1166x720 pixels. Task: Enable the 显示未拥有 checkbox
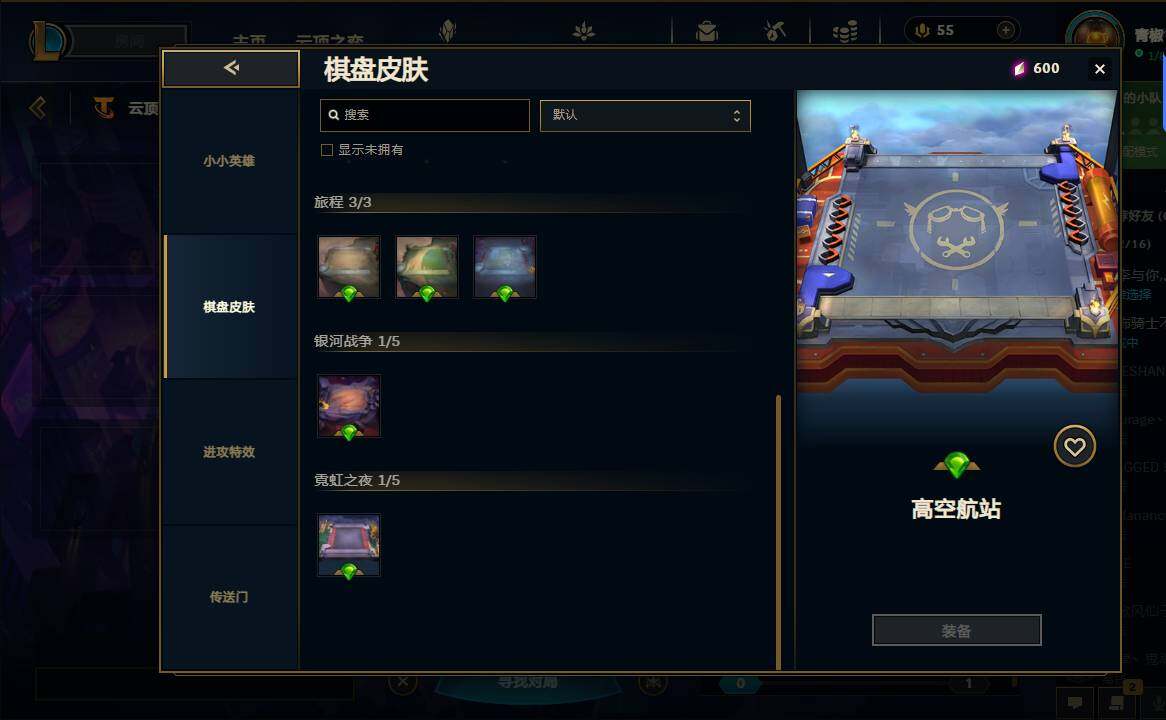[326, 150]
